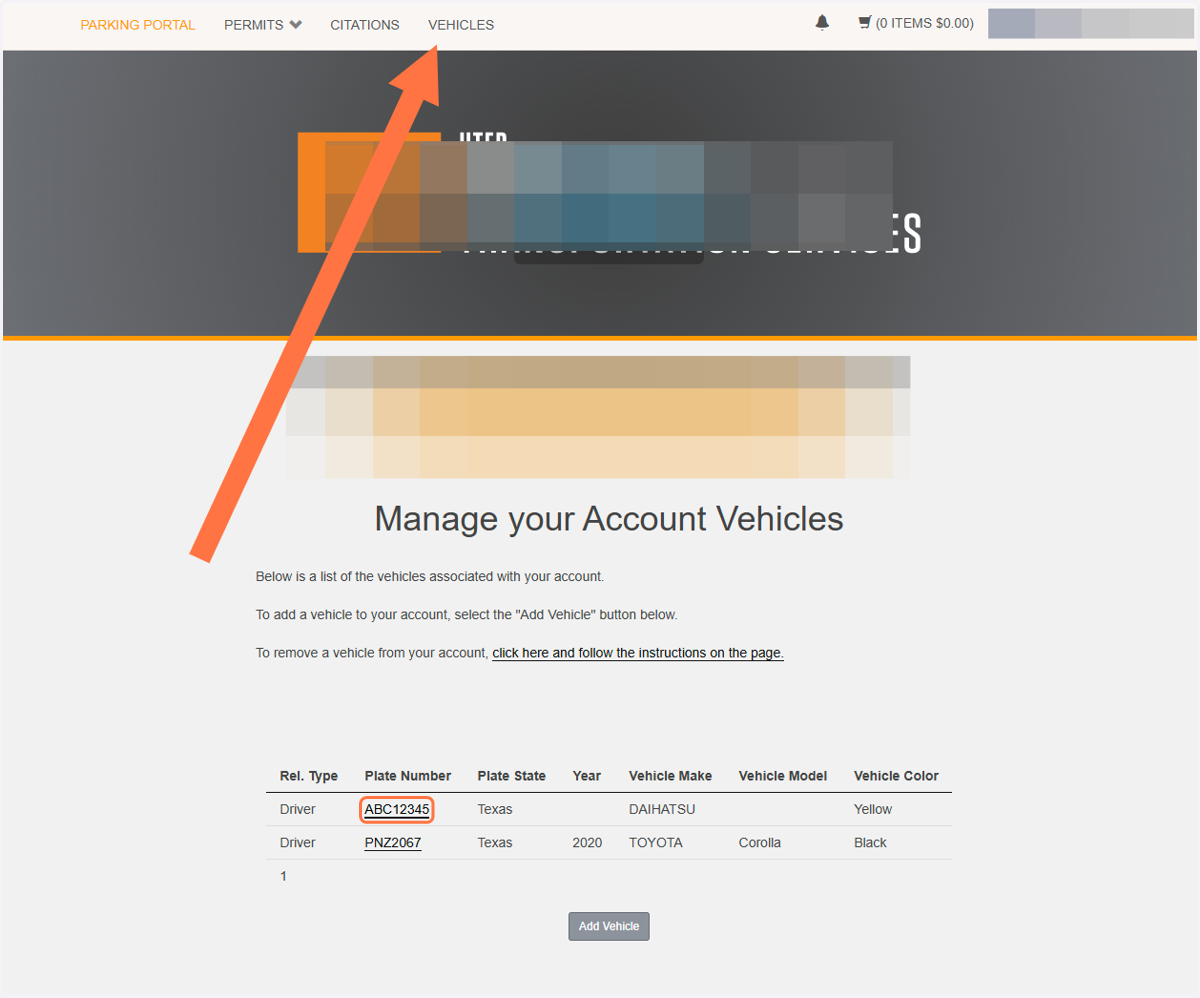Image resolution: width=1200 pixels, height=998 pixels.
Task: Click the cart items total text
Action: 925,23
